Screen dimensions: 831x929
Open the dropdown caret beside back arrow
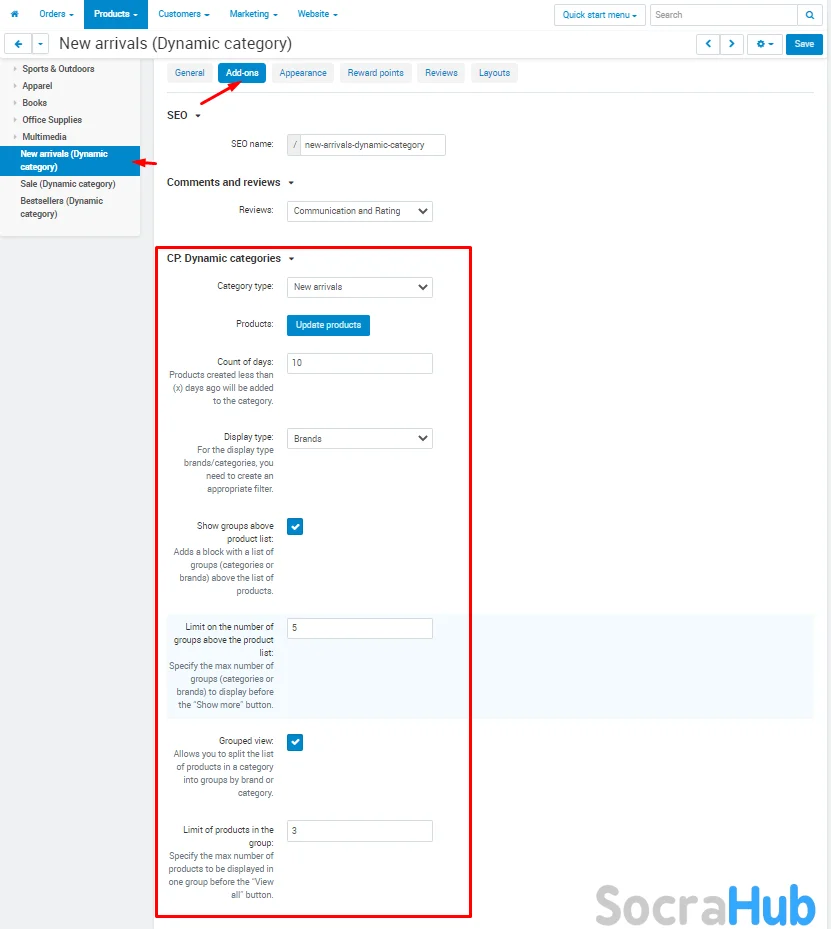click(x=40, y=44)
